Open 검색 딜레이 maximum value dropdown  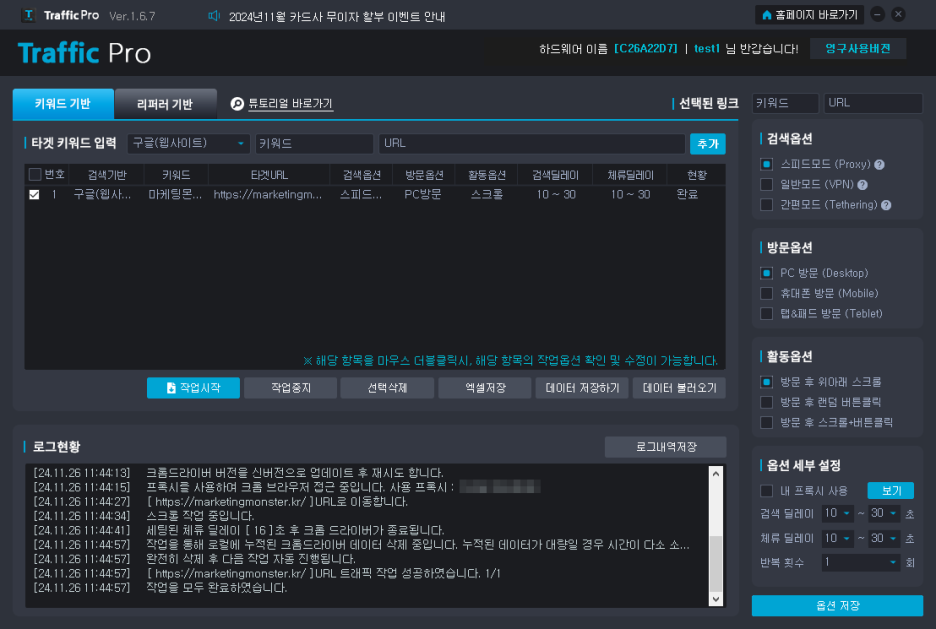tap(884, 514)
